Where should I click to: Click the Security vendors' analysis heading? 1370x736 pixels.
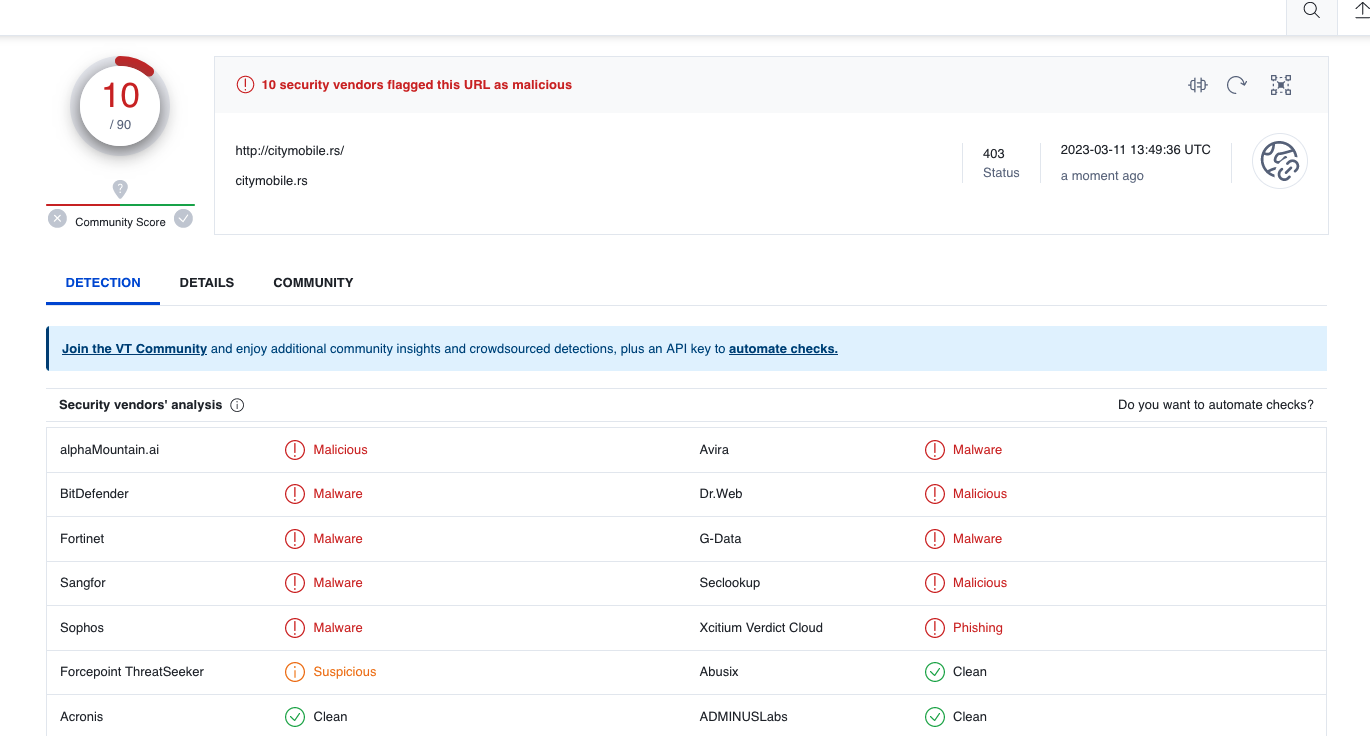click(141, 405)
